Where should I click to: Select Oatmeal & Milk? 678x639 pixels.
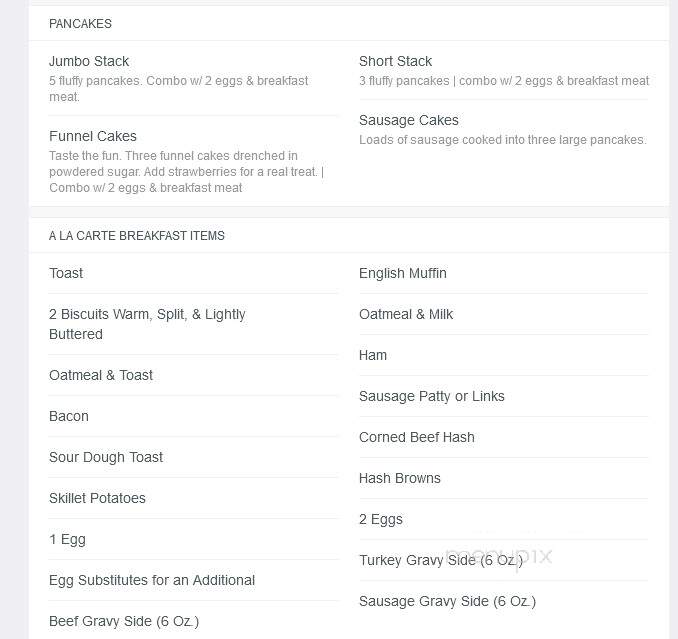(406, 314)
